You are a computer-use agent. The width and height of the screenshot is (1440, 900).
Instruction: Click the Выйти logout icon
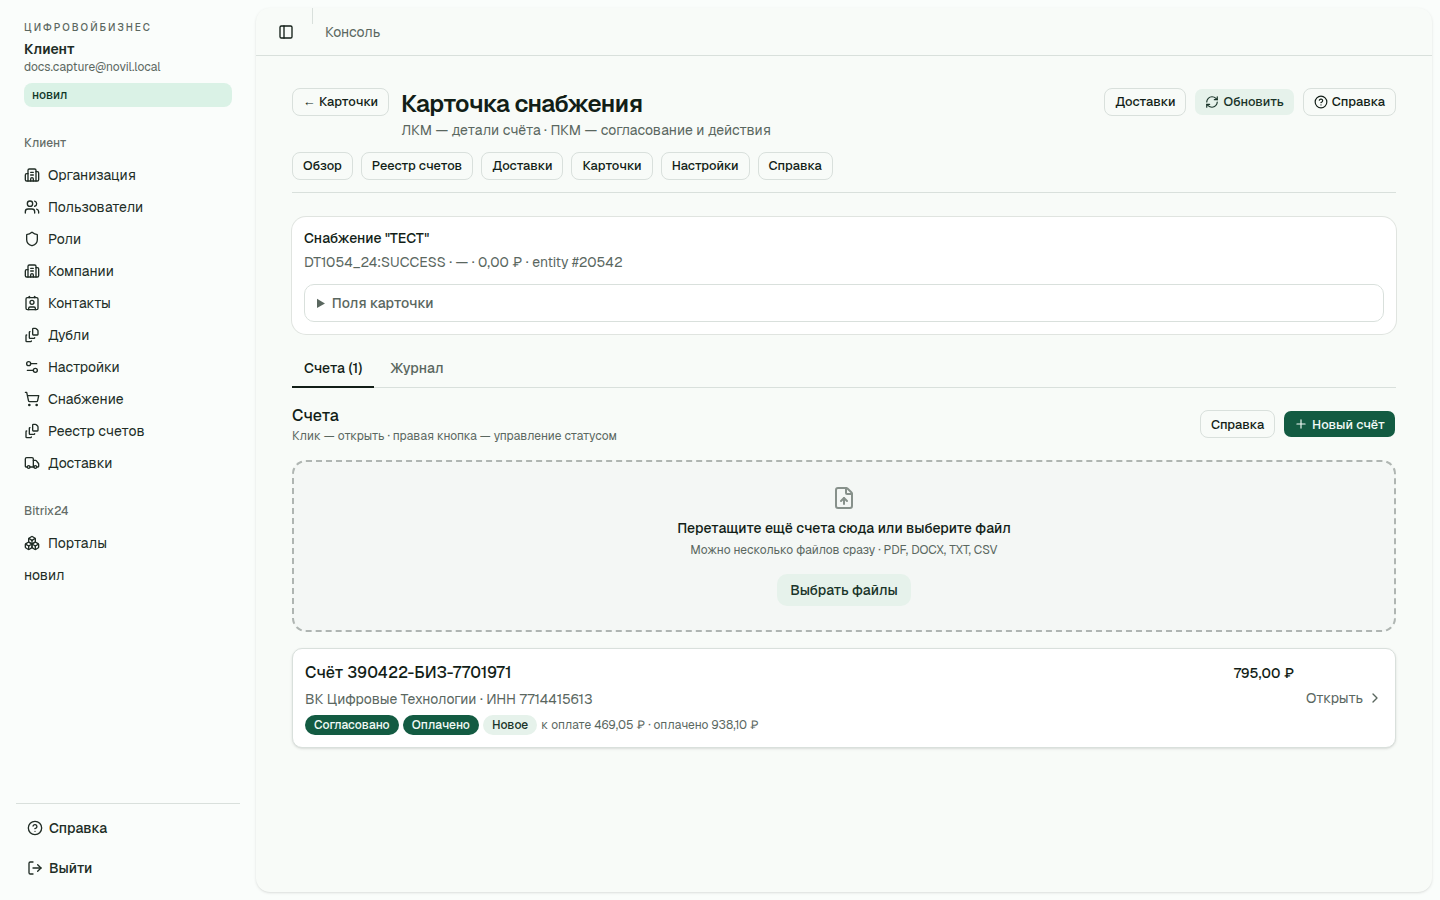(x=35, y=868)
